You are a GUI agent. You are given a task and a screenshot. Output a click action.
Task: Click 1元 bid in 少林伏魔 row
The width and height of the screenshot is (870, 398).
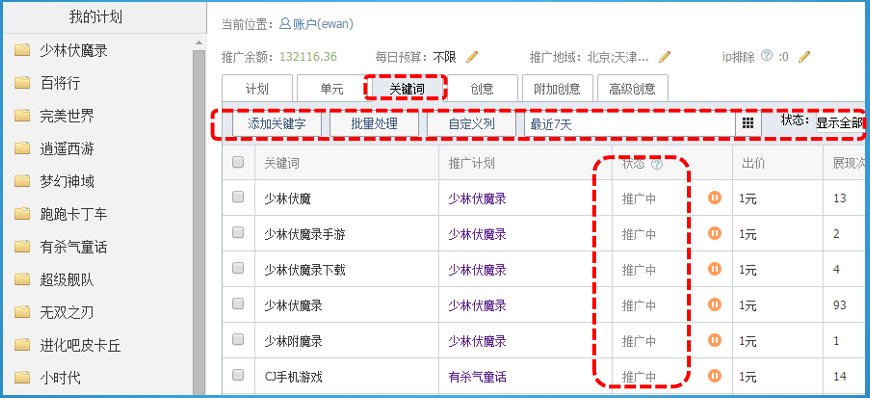[747, 199]
